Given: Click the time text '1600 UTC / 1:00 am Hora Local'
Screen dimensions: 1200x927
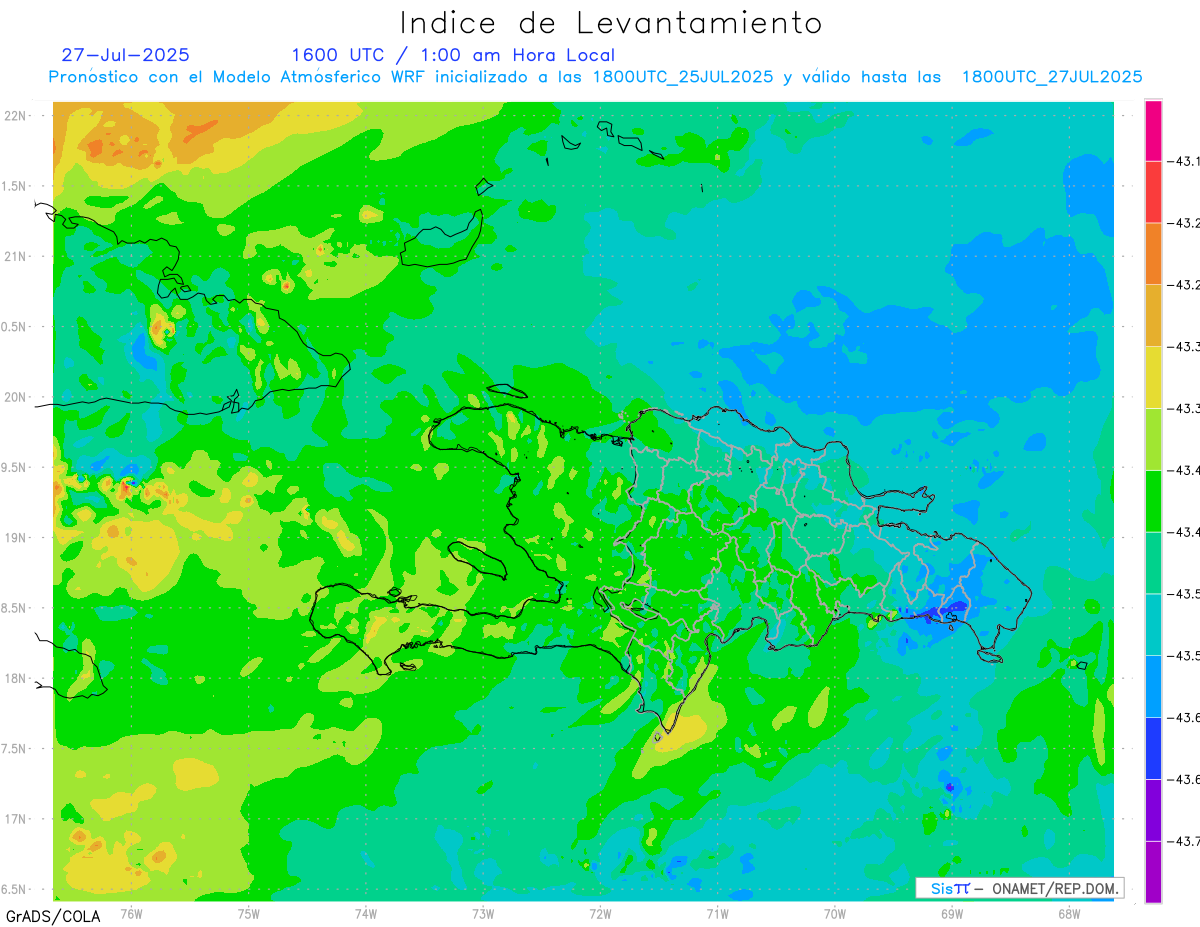Looking at the screenshot, I should click(x=453, y=55).
